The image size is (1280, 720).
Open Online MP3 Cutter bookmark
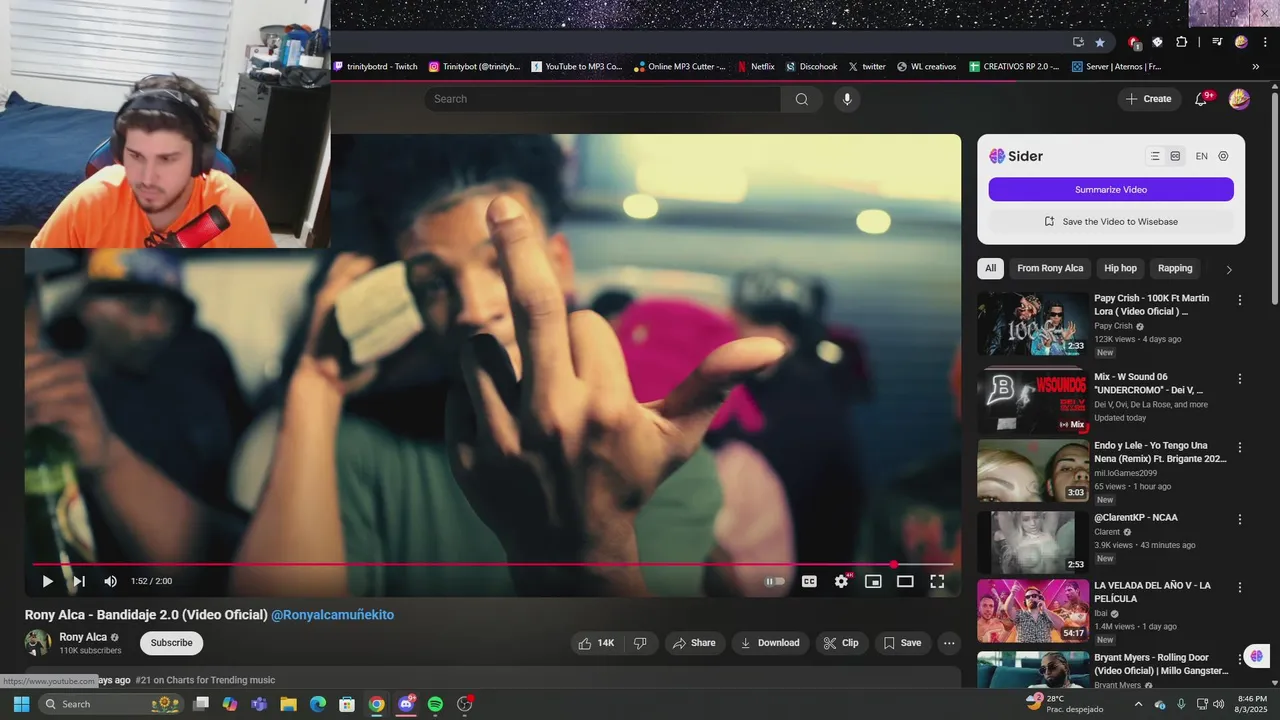679,67
